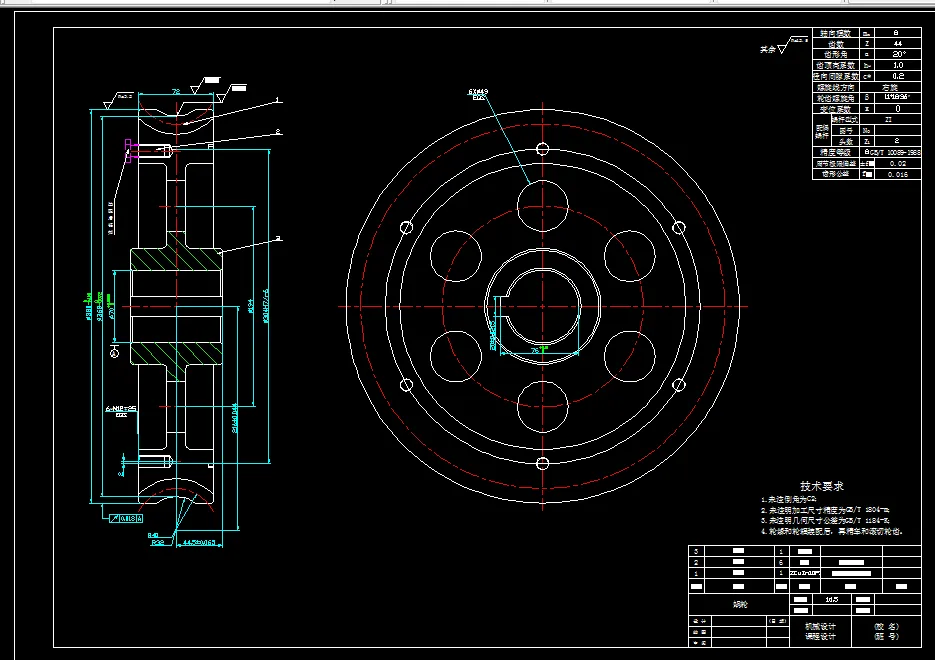Click the 齿形公差 value 0.016
The height and width of the screenshot is (660, 935).
pyautogui.click(x=897, y=175)
